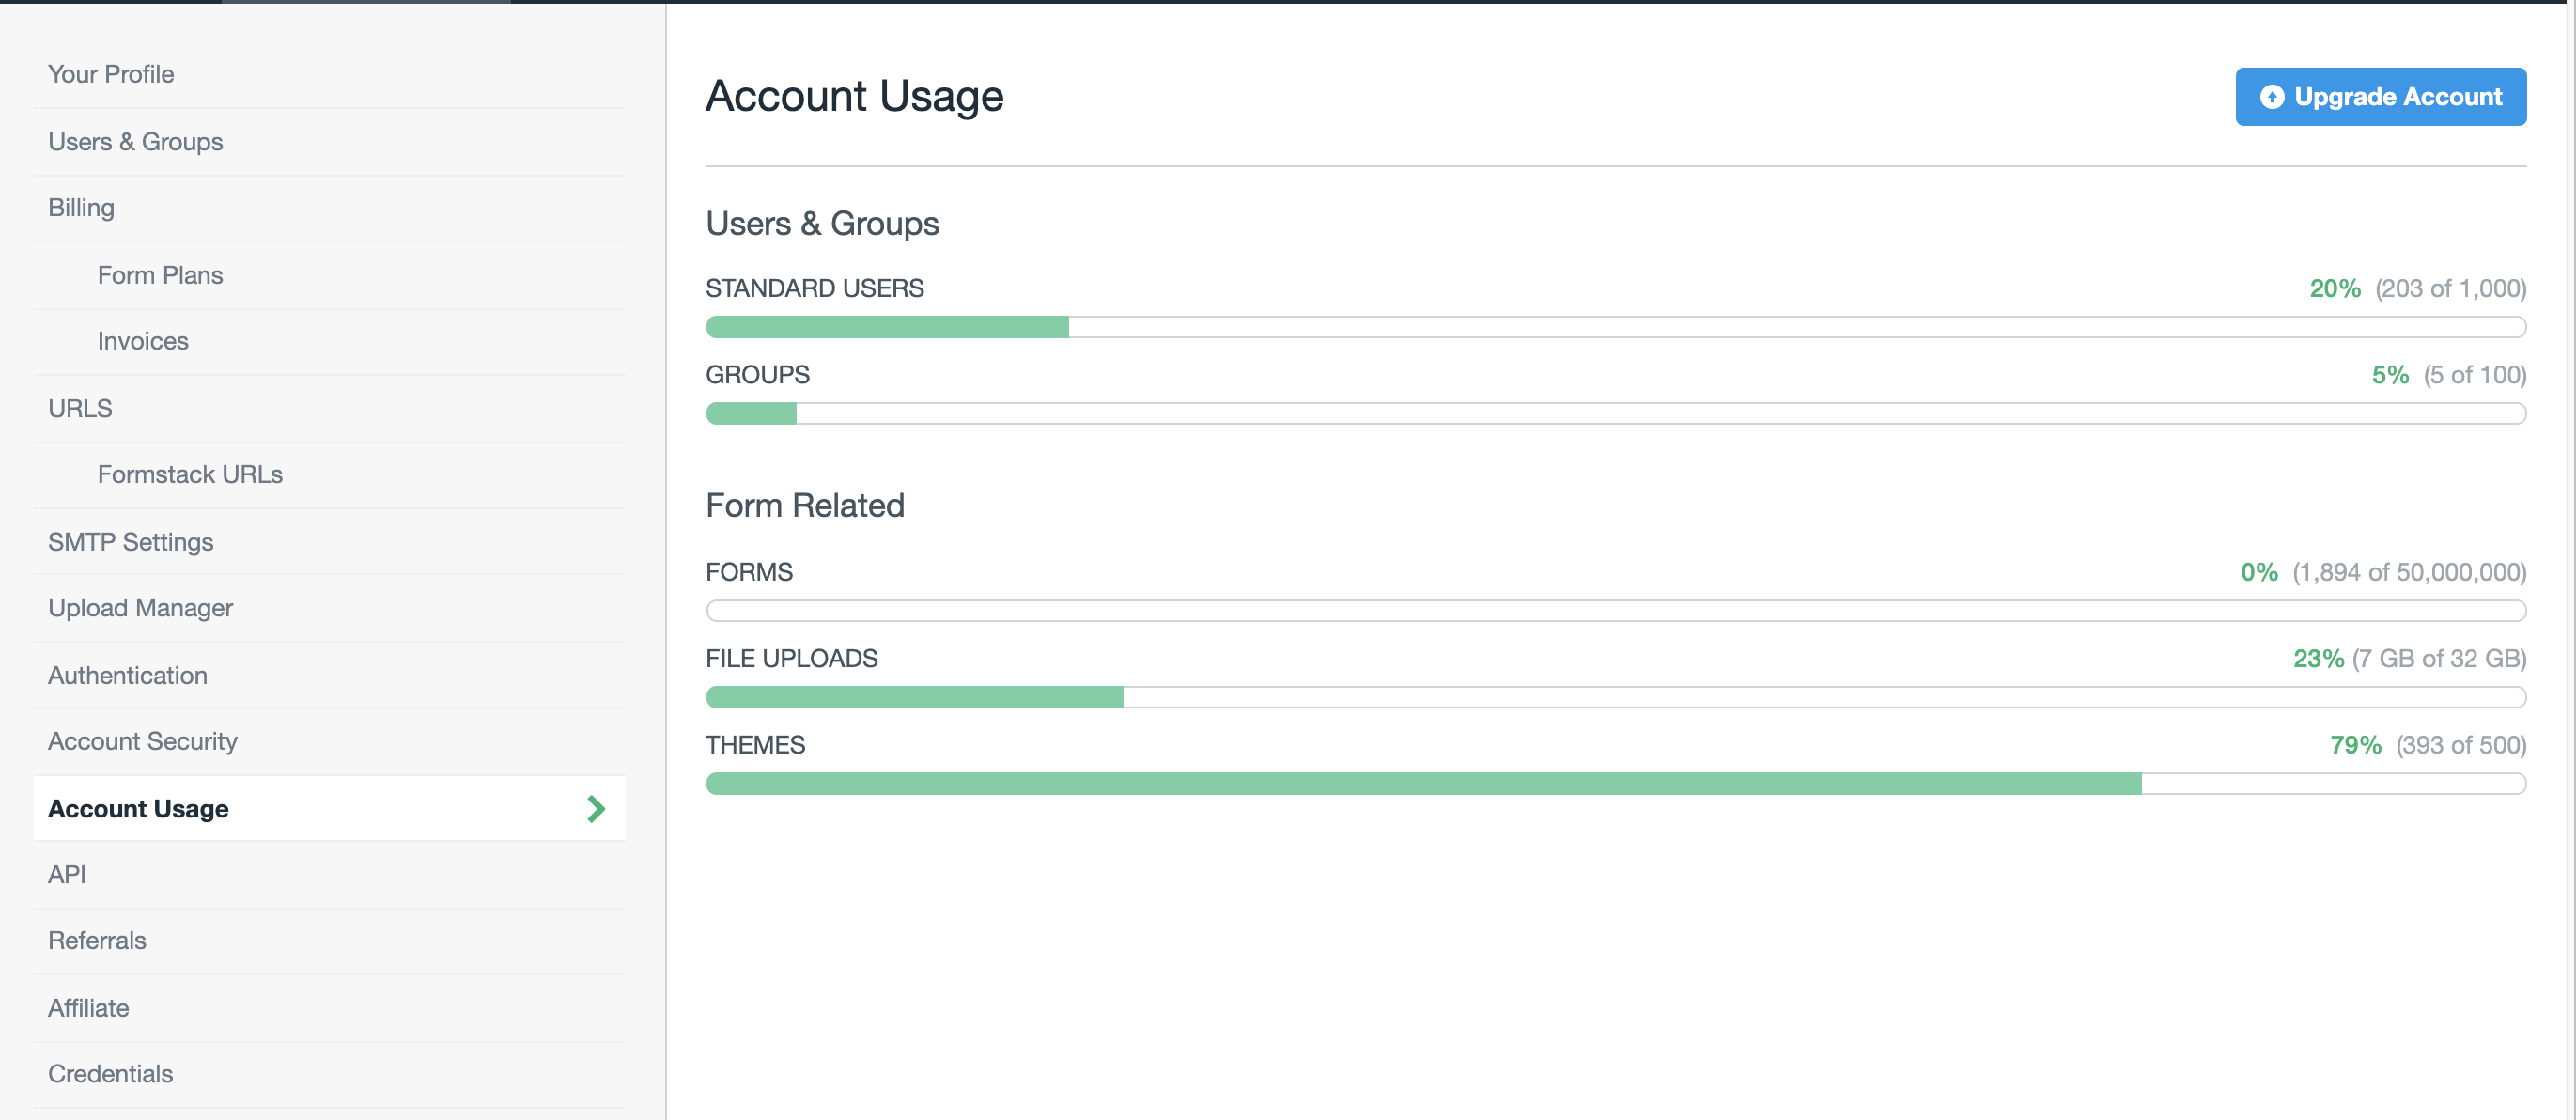The height and width of the screenshot is (1120, 2576).
Task: Click the Upgrade Account arrow icon
Action: pyautogui.click(x=2272, y=97)
